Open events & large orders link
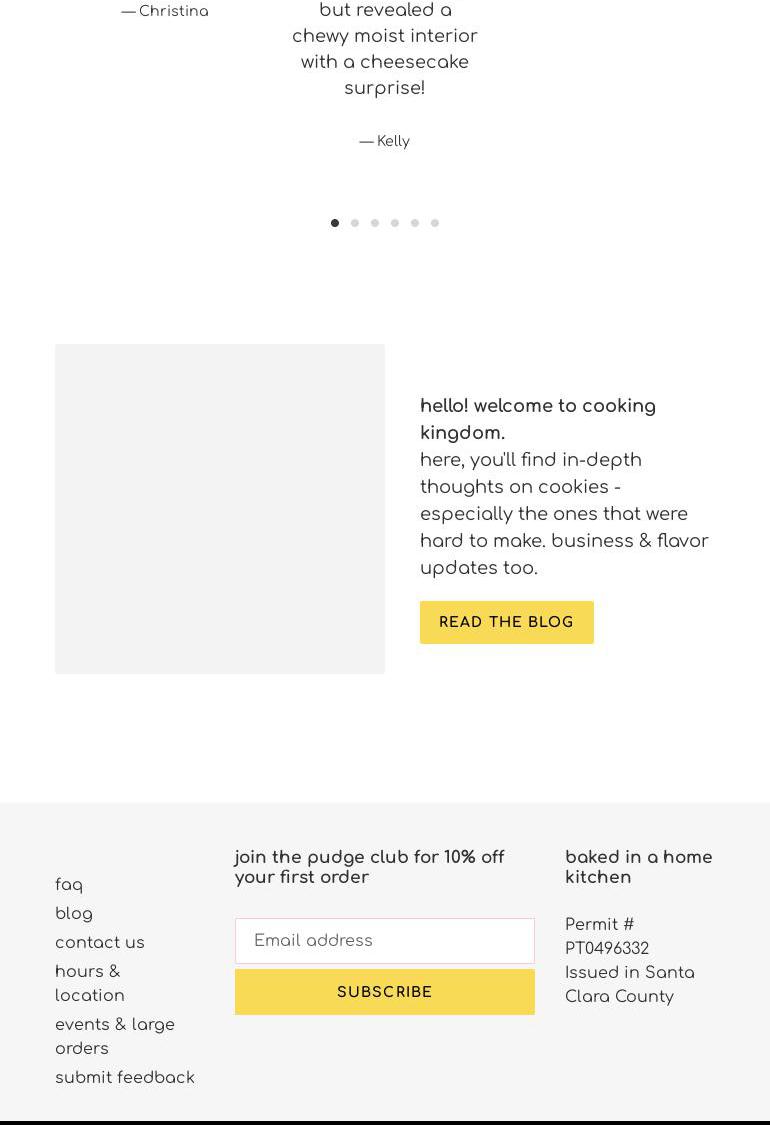This screenshot has width=770, height=1125. click(114, 1037)
